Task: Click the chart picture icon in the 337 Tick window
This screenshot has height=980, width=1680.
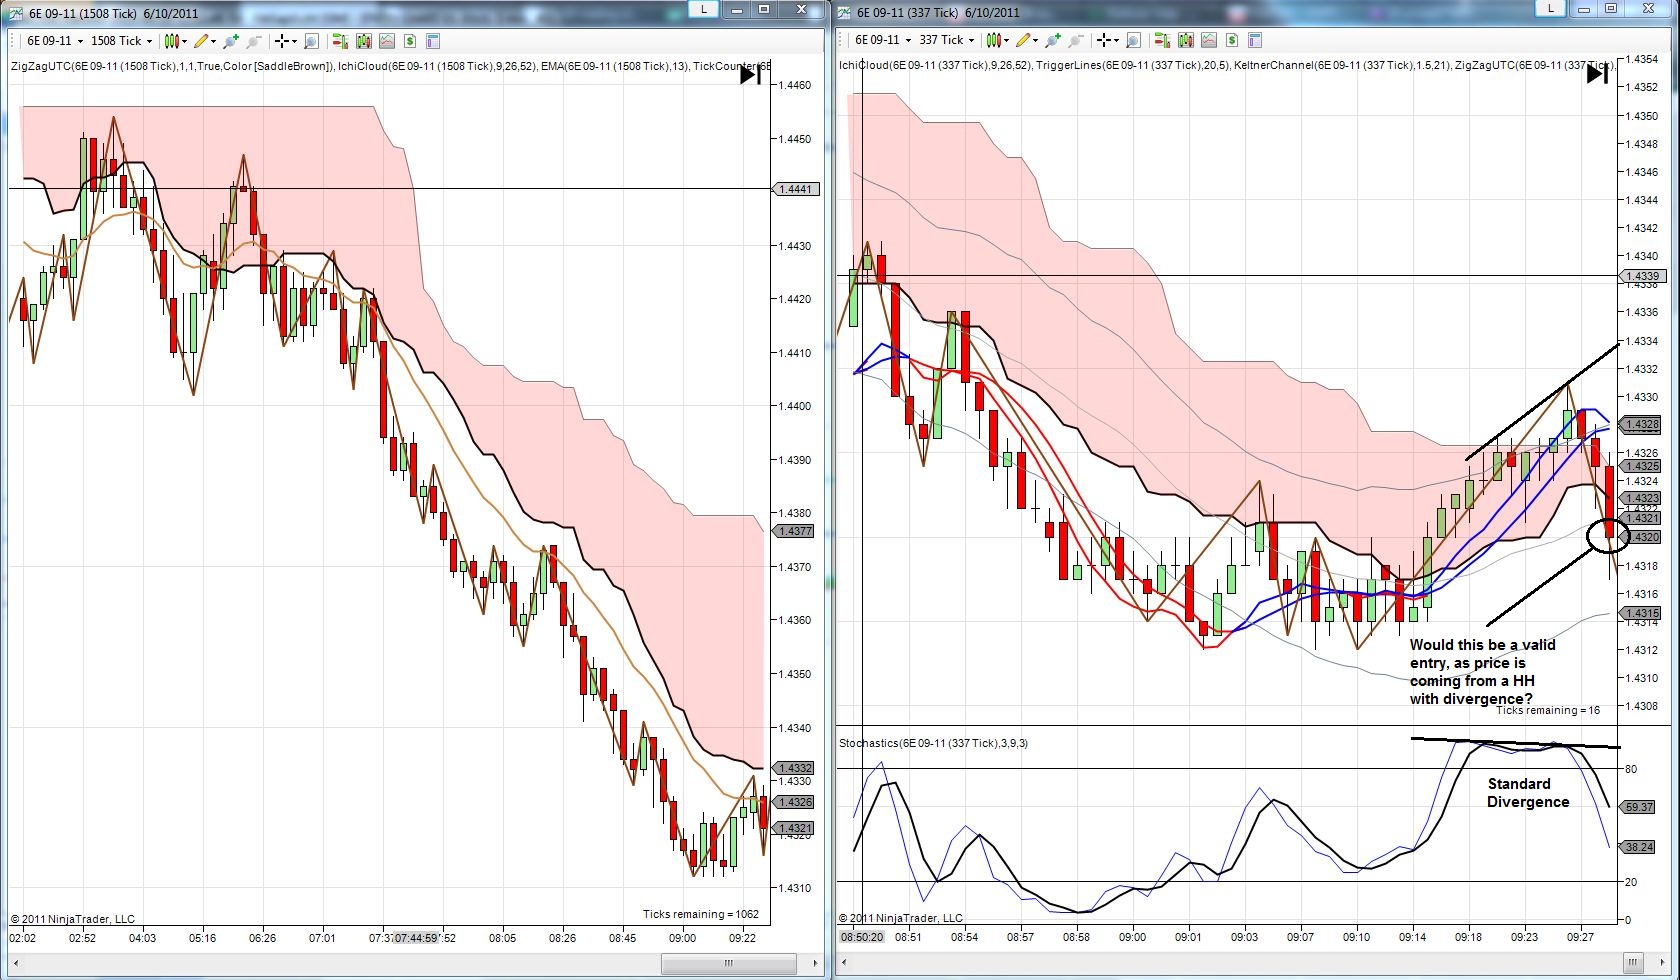Action: point(1208,40)
